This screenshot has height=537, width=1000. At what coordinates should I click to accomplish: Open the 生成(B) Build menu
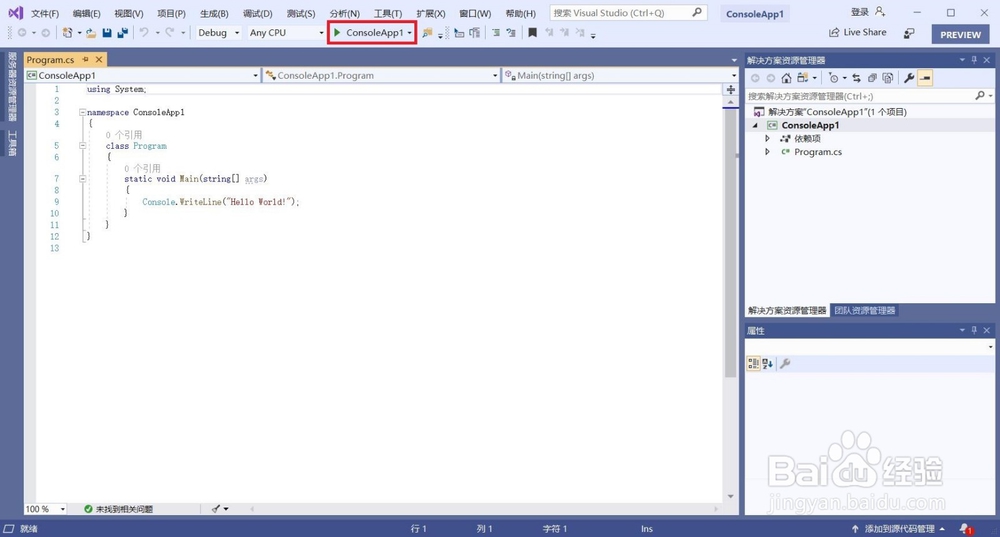pyautogui.click(x=214, y=13)
